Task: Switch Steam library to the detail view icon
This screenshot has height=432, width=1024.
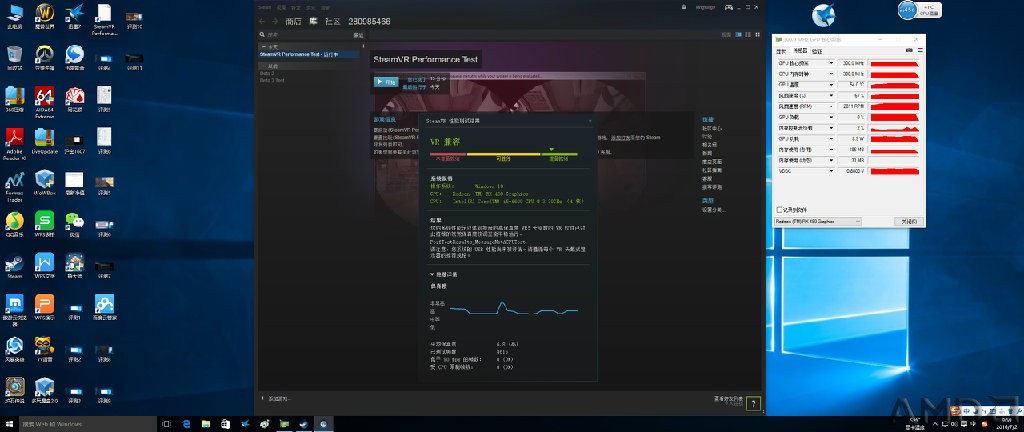Action: 739,34
